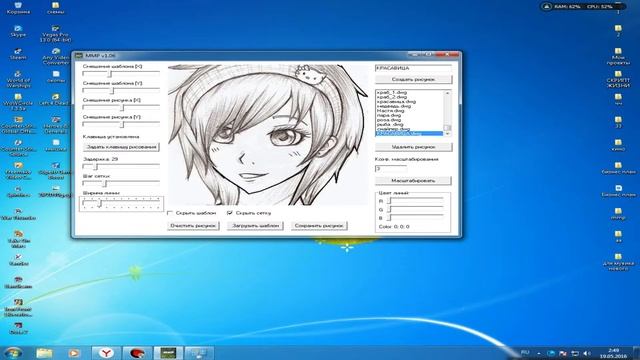Click the Создать рисунок button
Screen dimensions: 640x360
click(413, 79)
